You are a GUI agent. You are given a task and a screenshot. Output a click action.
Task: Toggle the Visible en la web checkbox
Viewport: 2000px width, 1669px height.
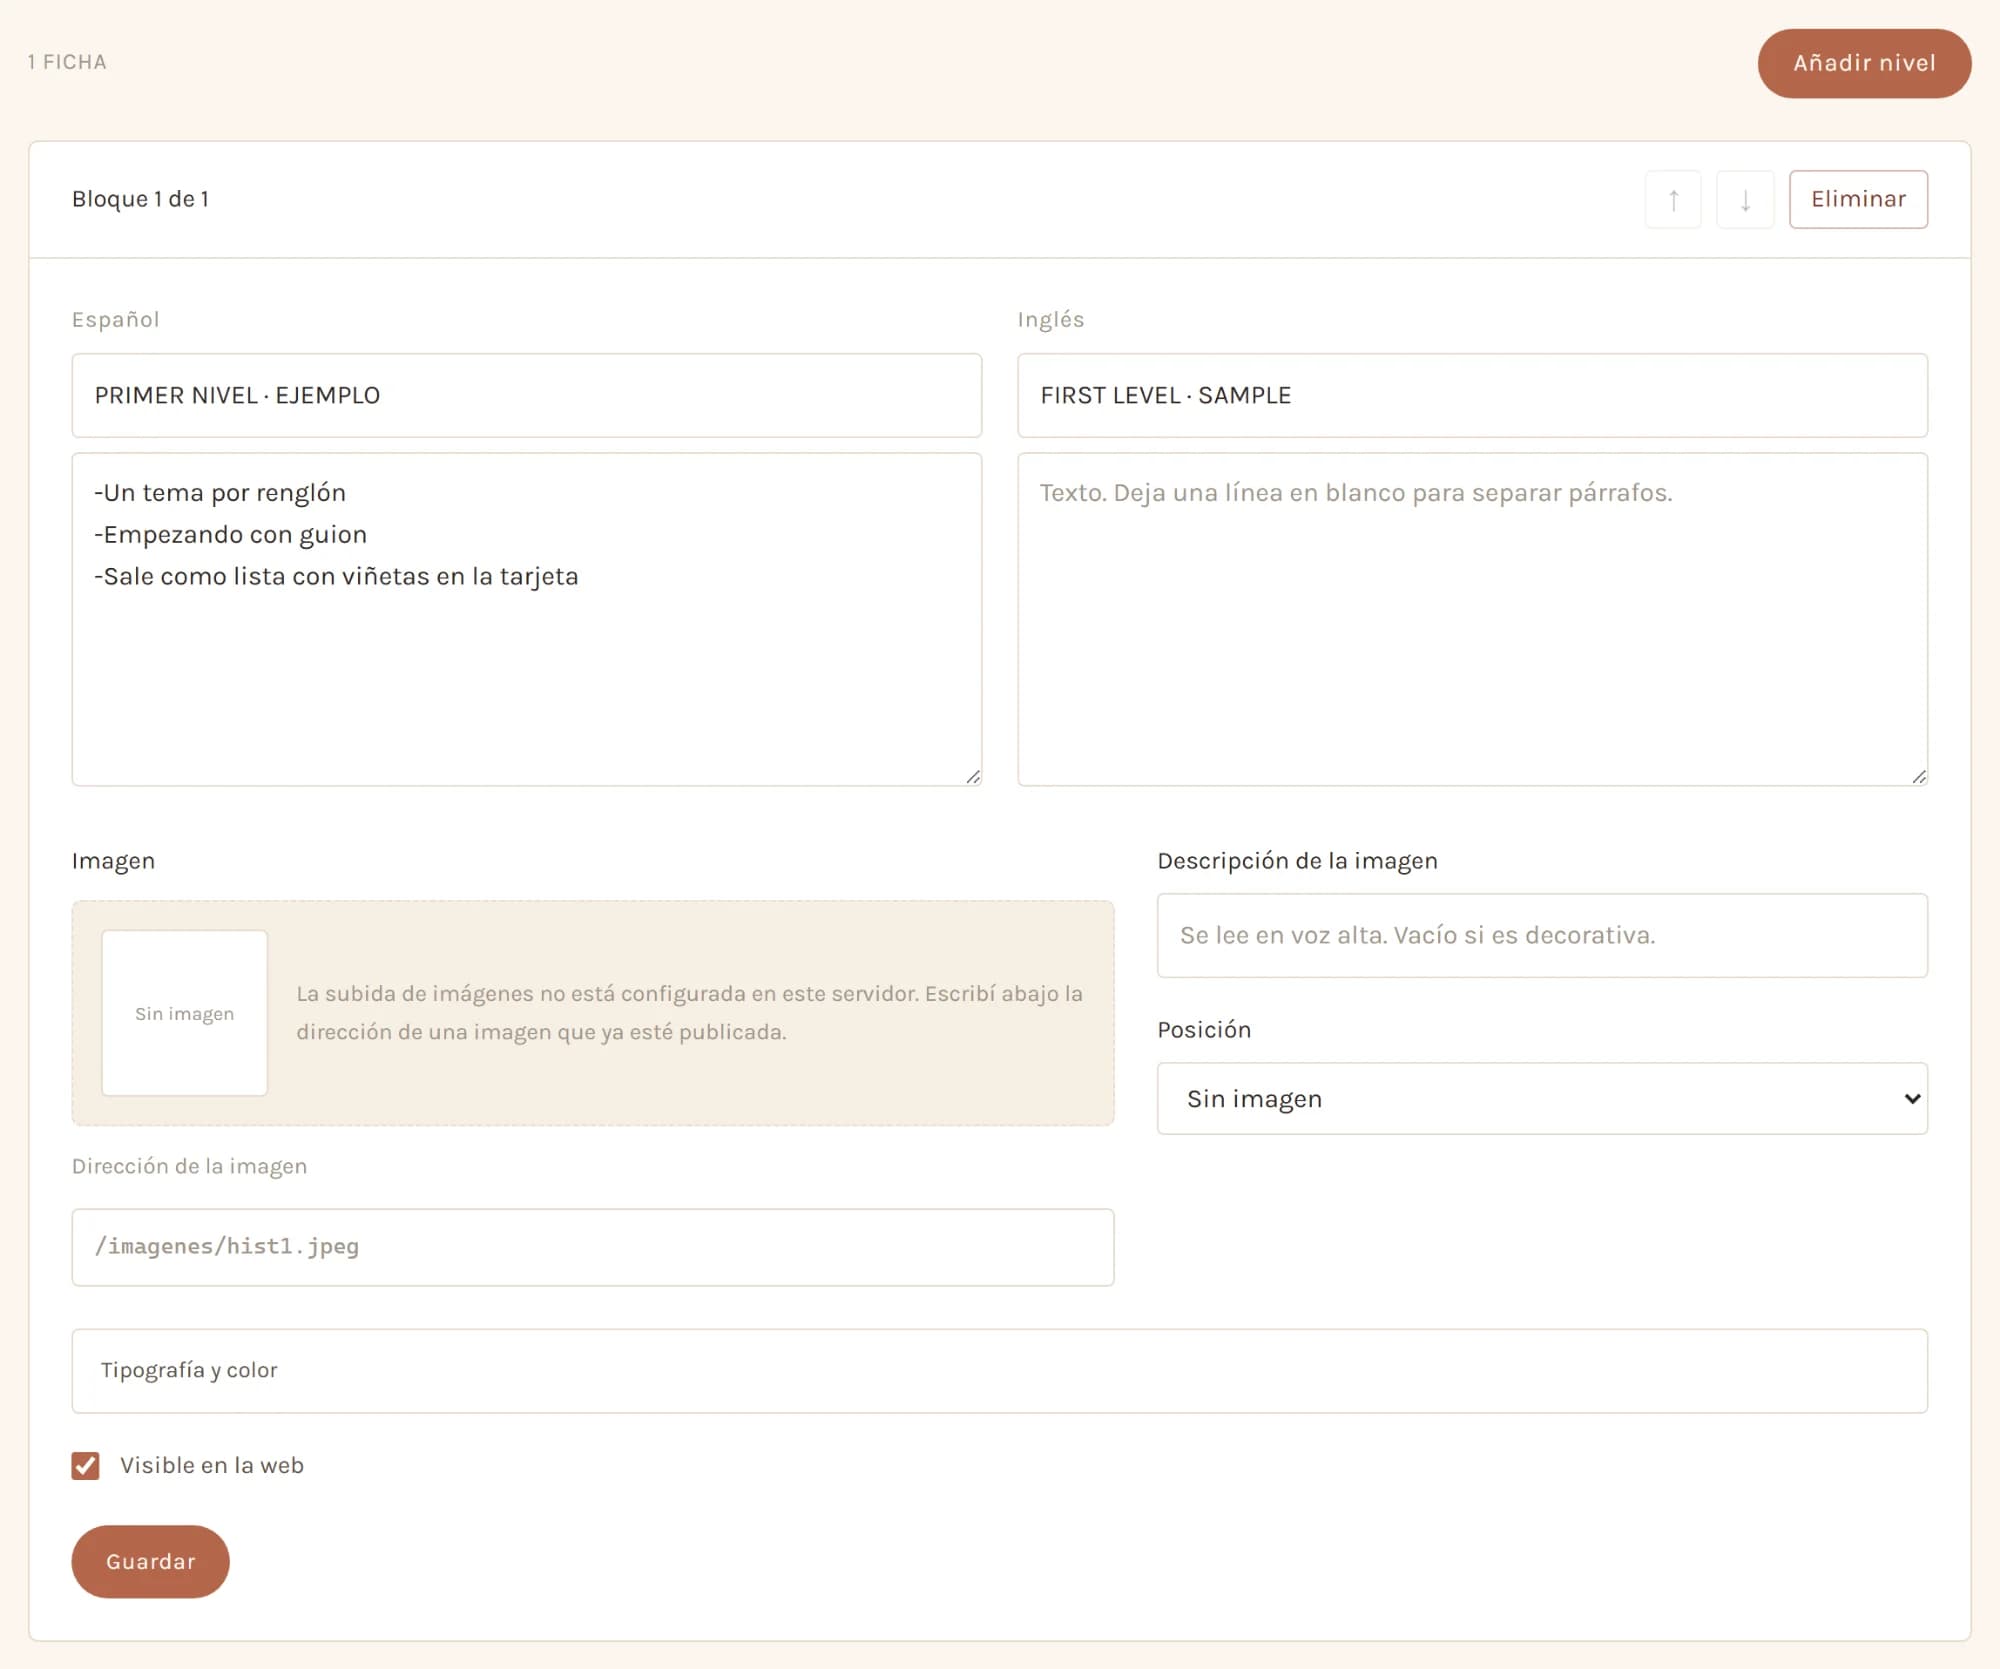86,1465
